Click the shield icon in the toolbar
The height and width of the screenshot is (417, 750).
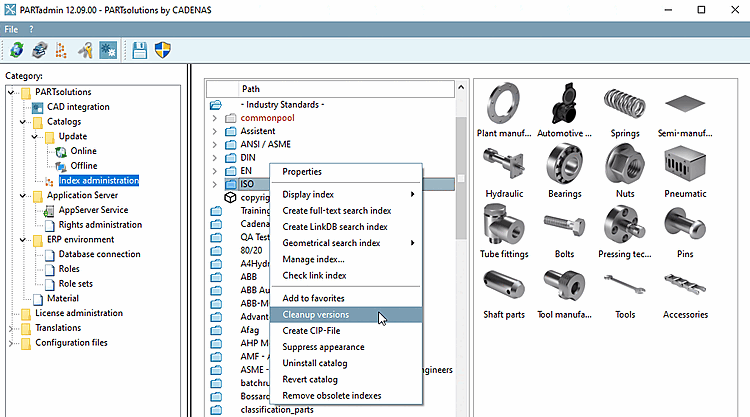(x=164, y=50)
